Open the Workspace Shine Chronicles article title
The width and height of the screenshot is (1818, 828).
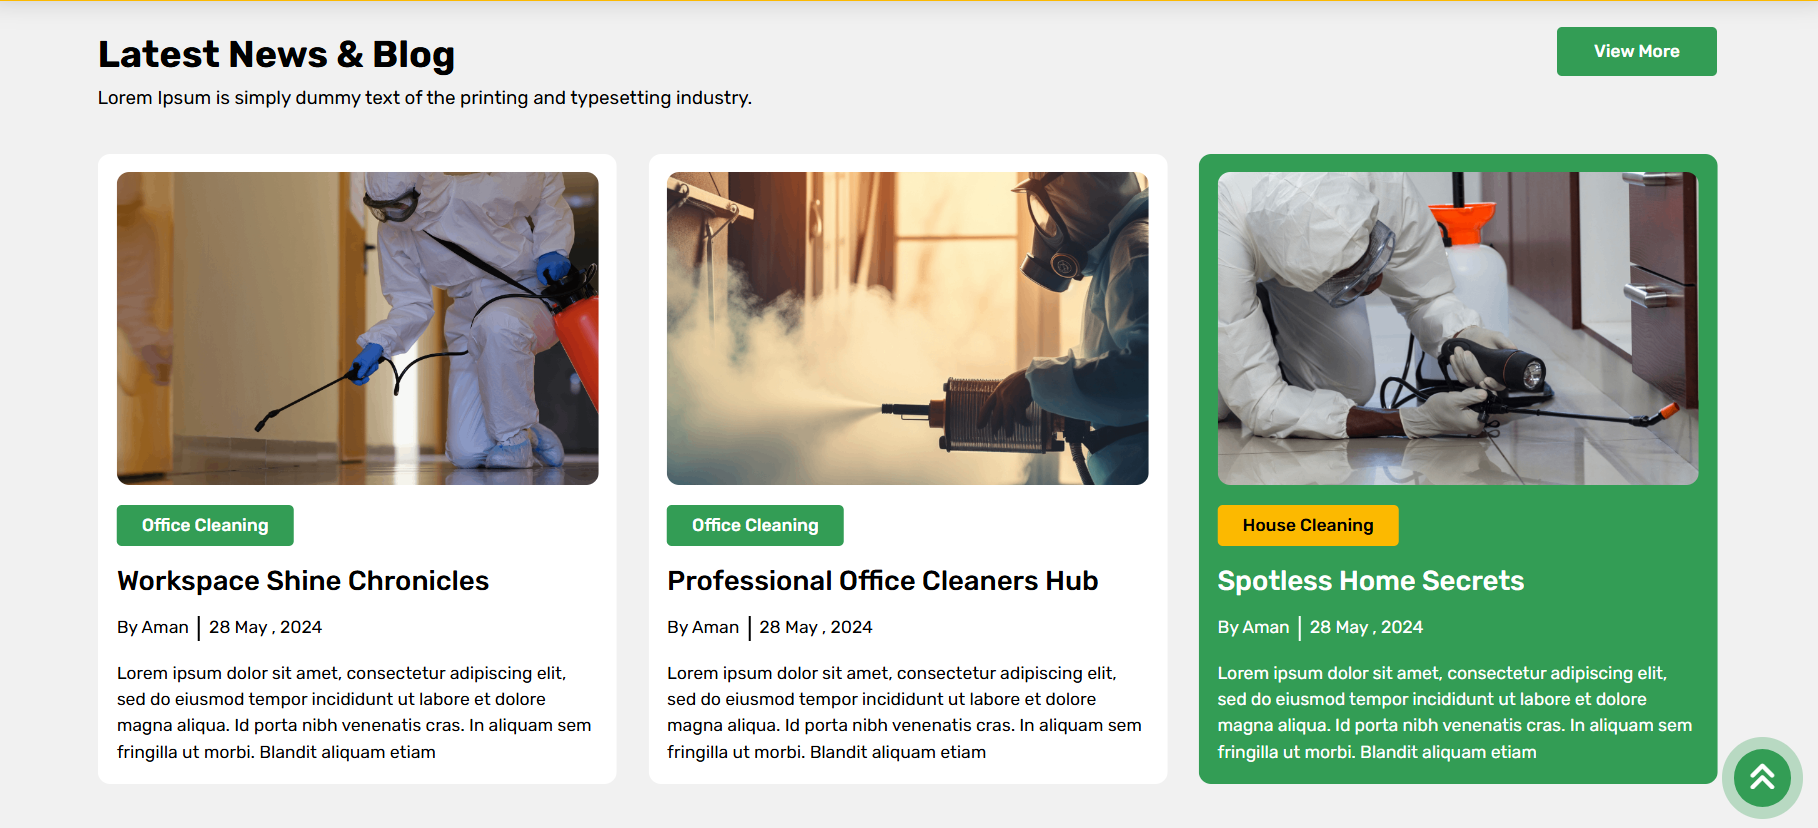tap(302, 581)
